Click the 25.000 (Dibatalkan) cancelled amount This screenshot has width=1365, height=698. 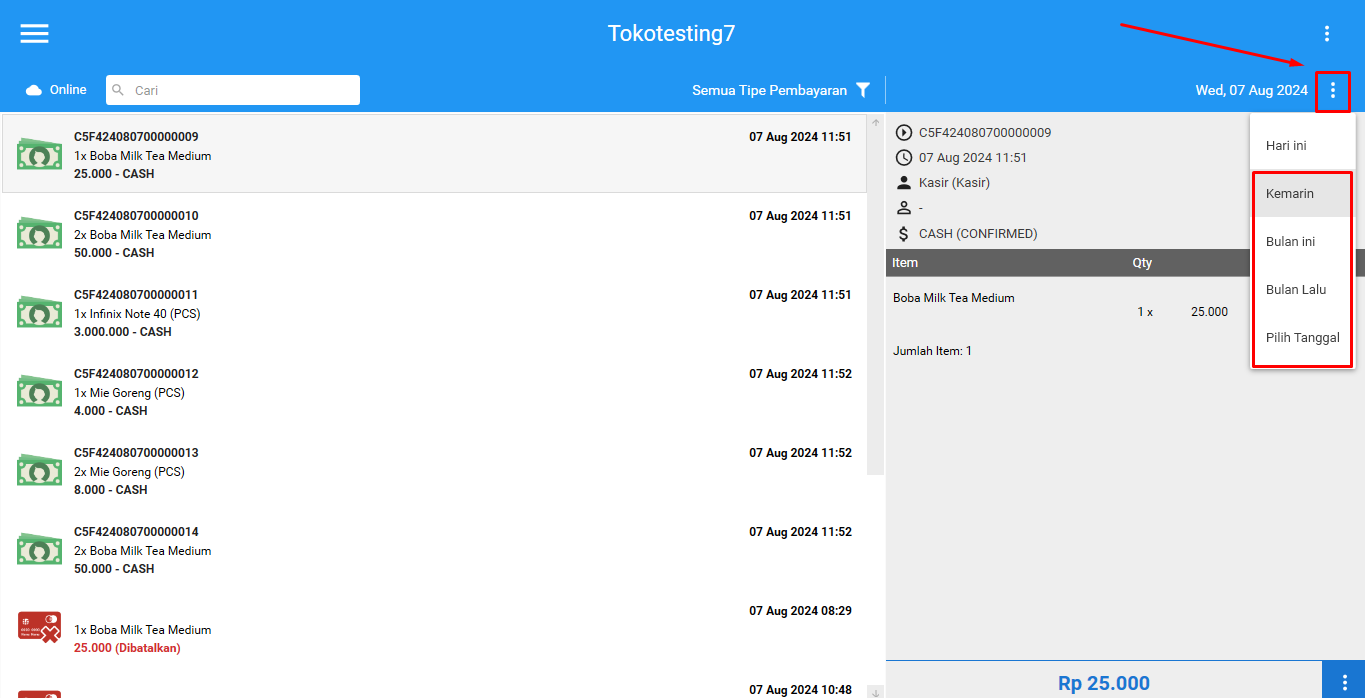point(127,648)
